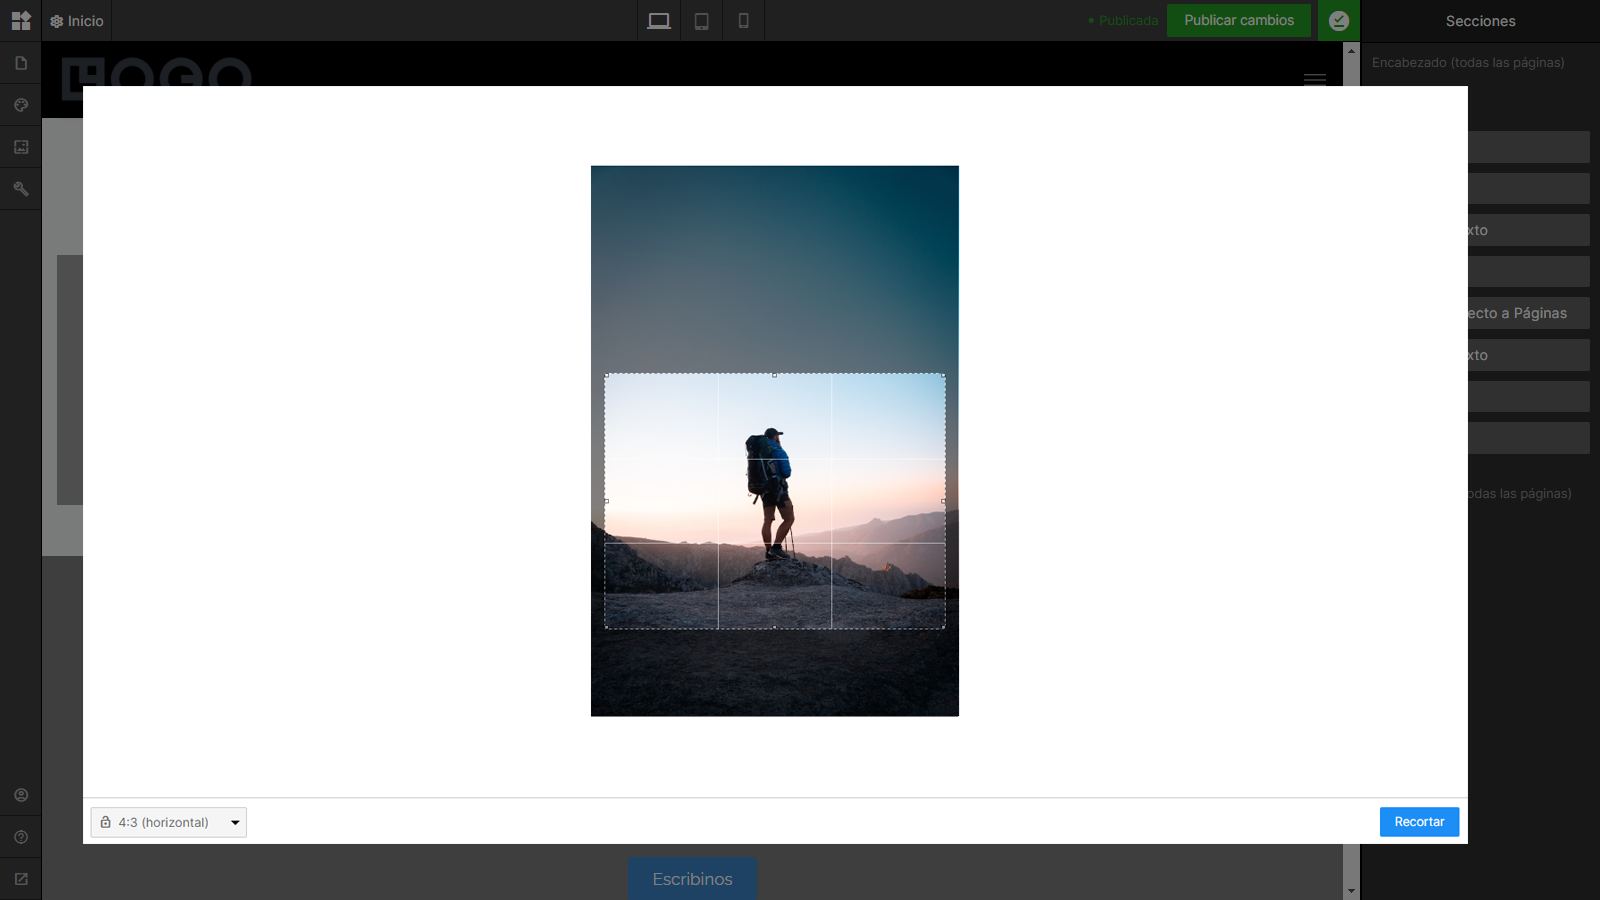Screen dimensions: 1600x900
Task: Click the Secciones panel title
Action: pos(1480,21)
